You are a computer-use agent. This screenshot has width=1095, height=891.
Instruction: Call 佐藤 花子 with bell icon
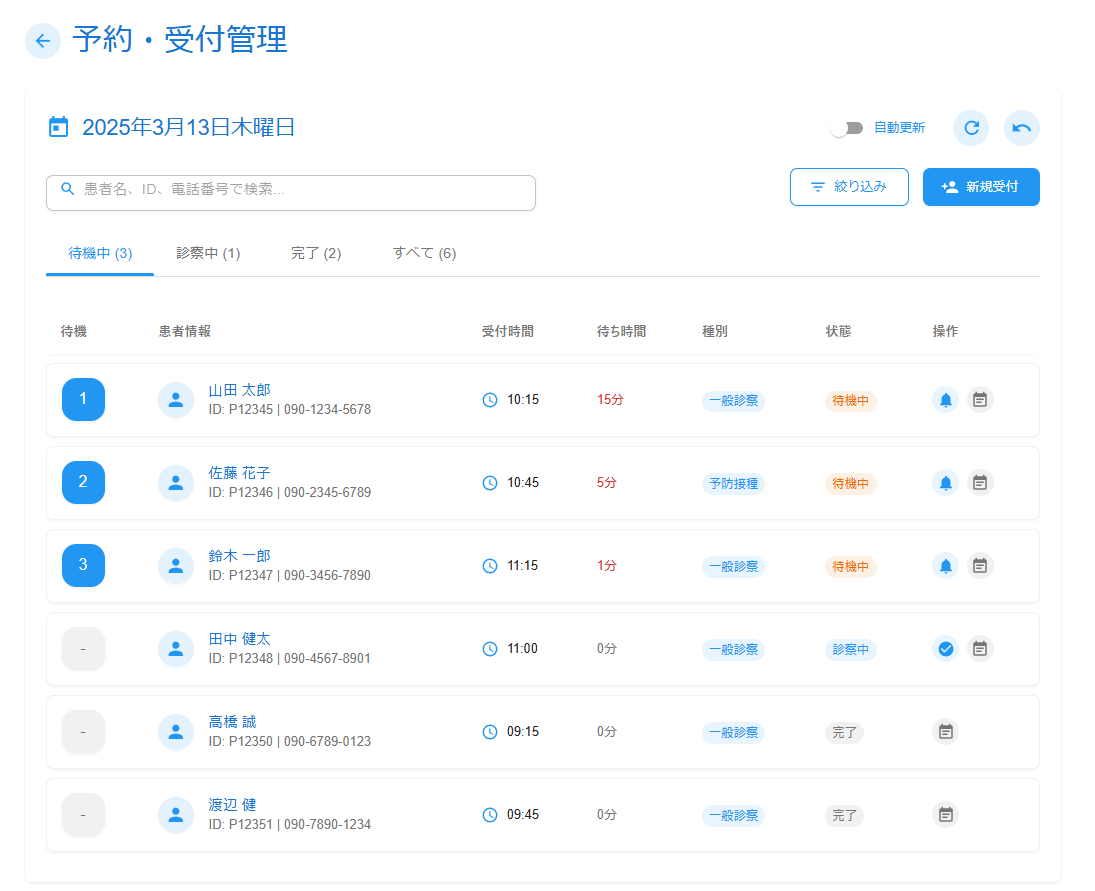click(x=946, y=483)
